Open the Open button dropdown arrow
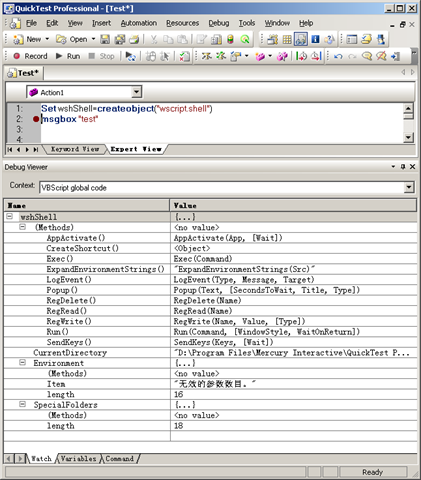 point(93,39)
